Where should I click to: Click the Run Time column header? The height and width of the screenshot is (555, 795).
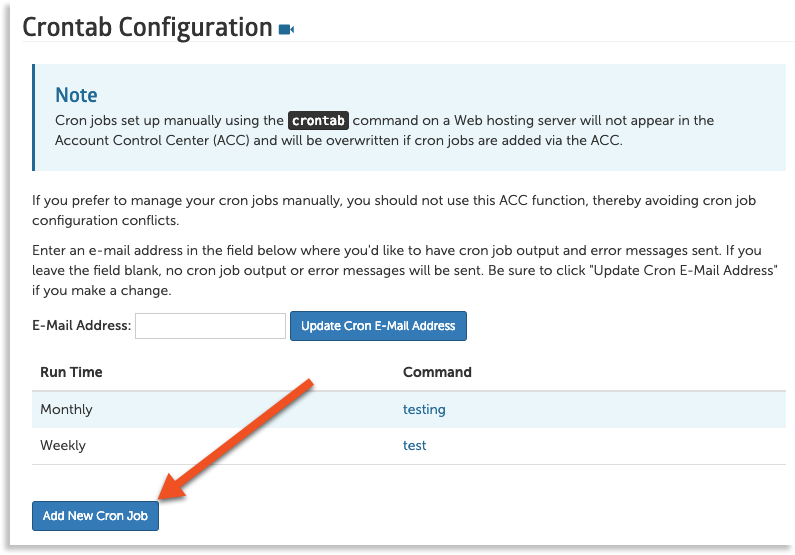point(71,372)
